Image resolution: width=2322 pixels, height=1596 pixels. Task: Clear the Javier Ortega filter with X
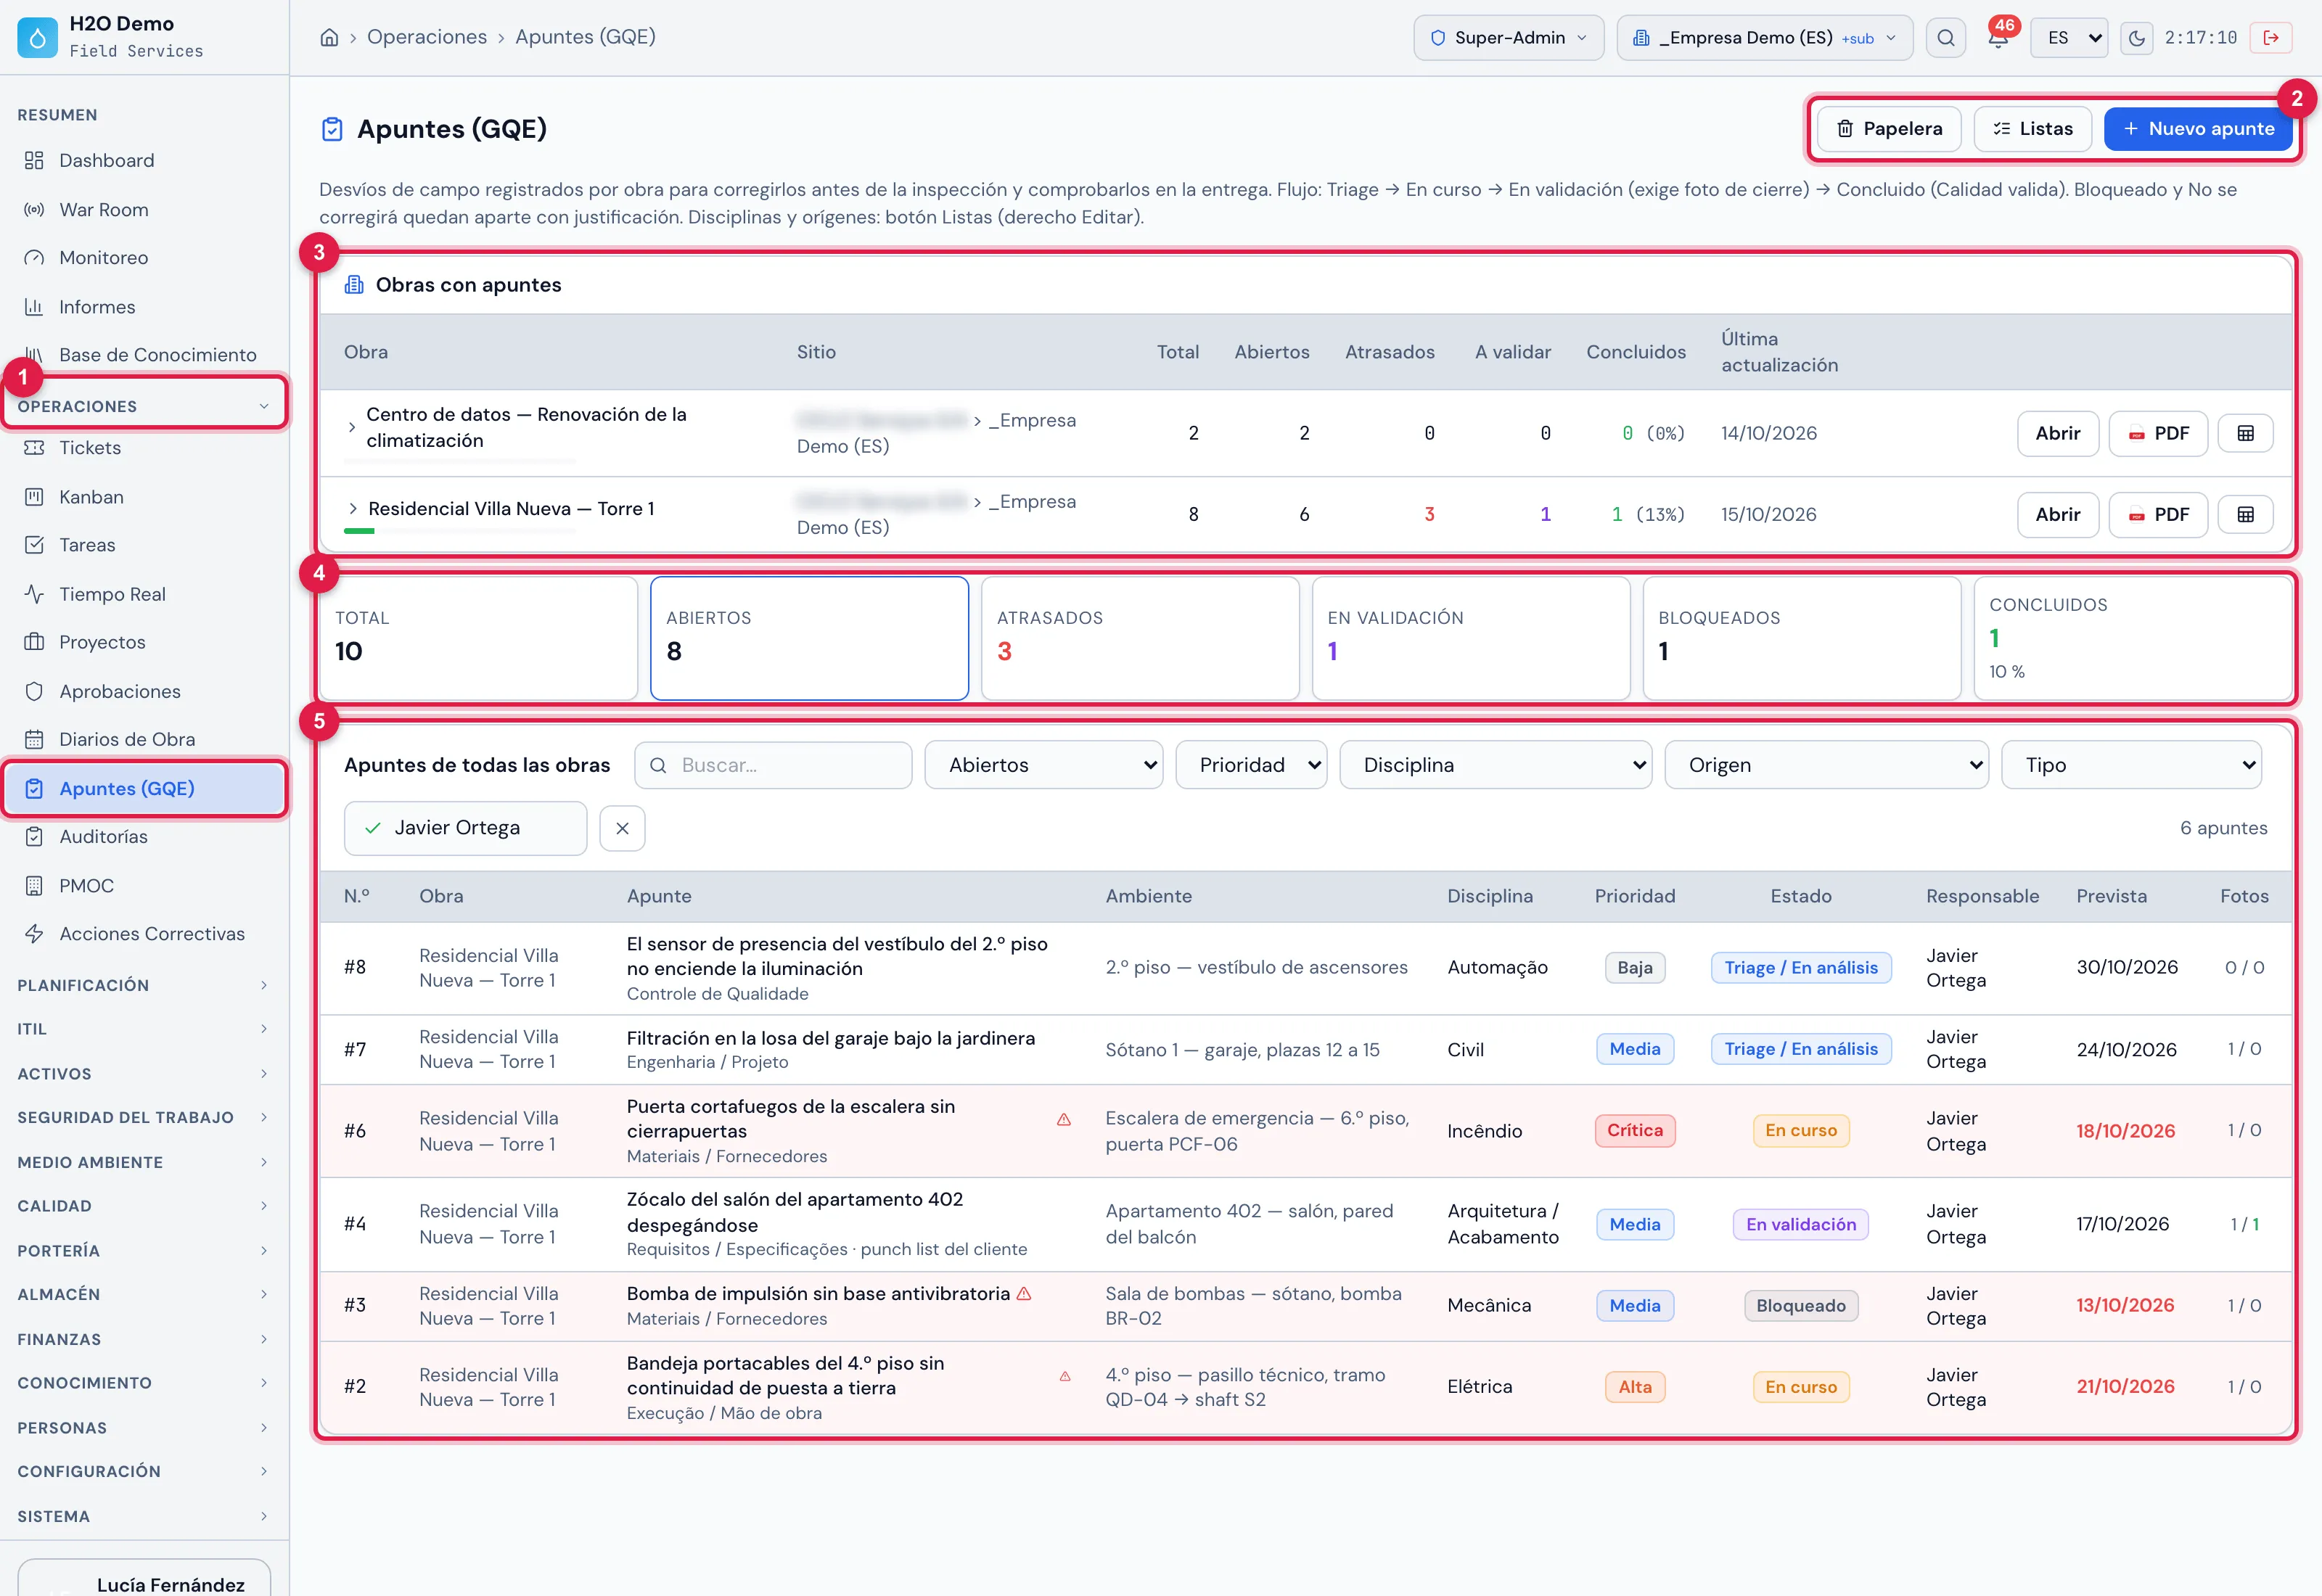(x=622, y=828)
